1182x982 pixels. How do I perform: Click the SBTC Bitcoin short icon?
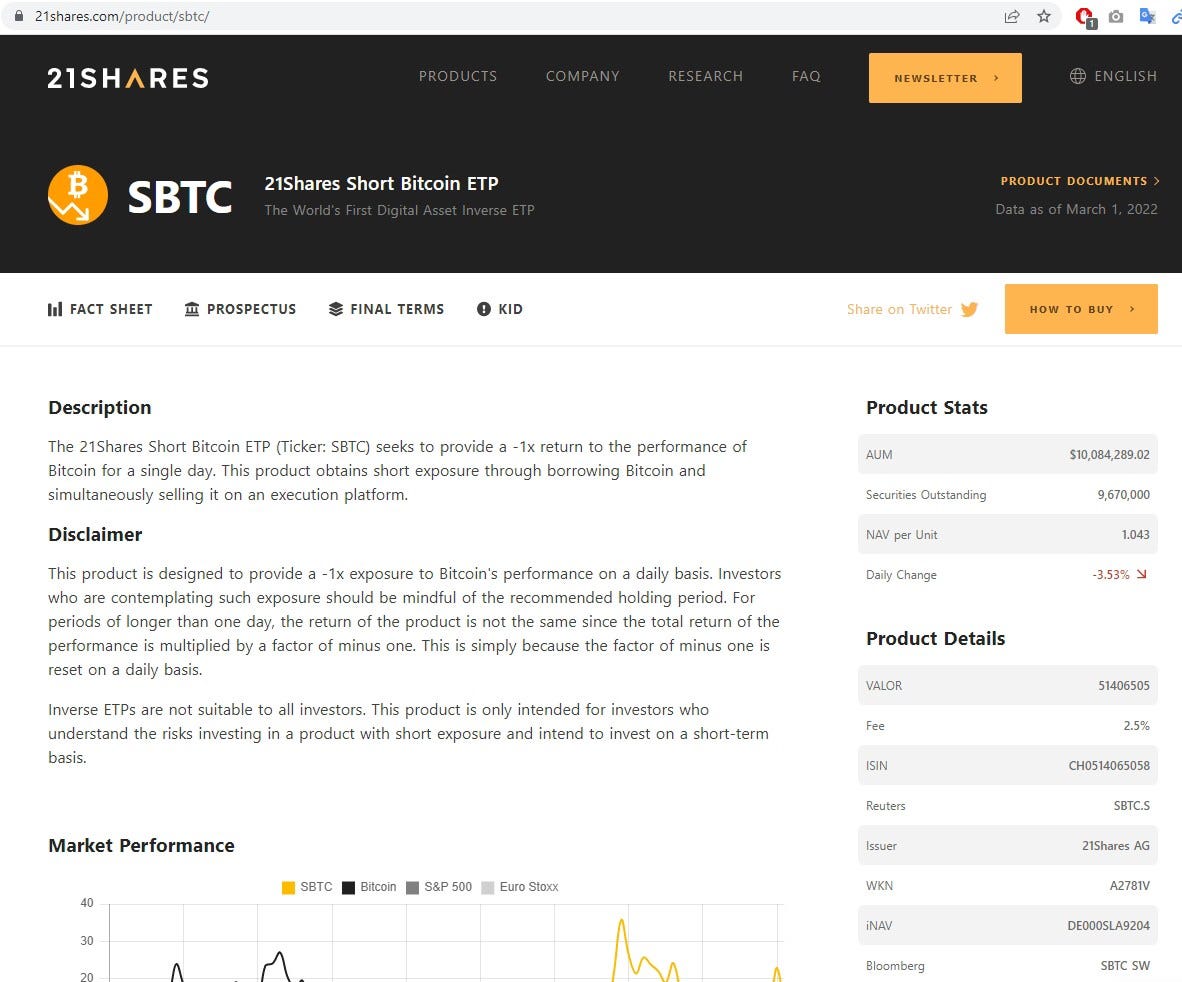78,195
